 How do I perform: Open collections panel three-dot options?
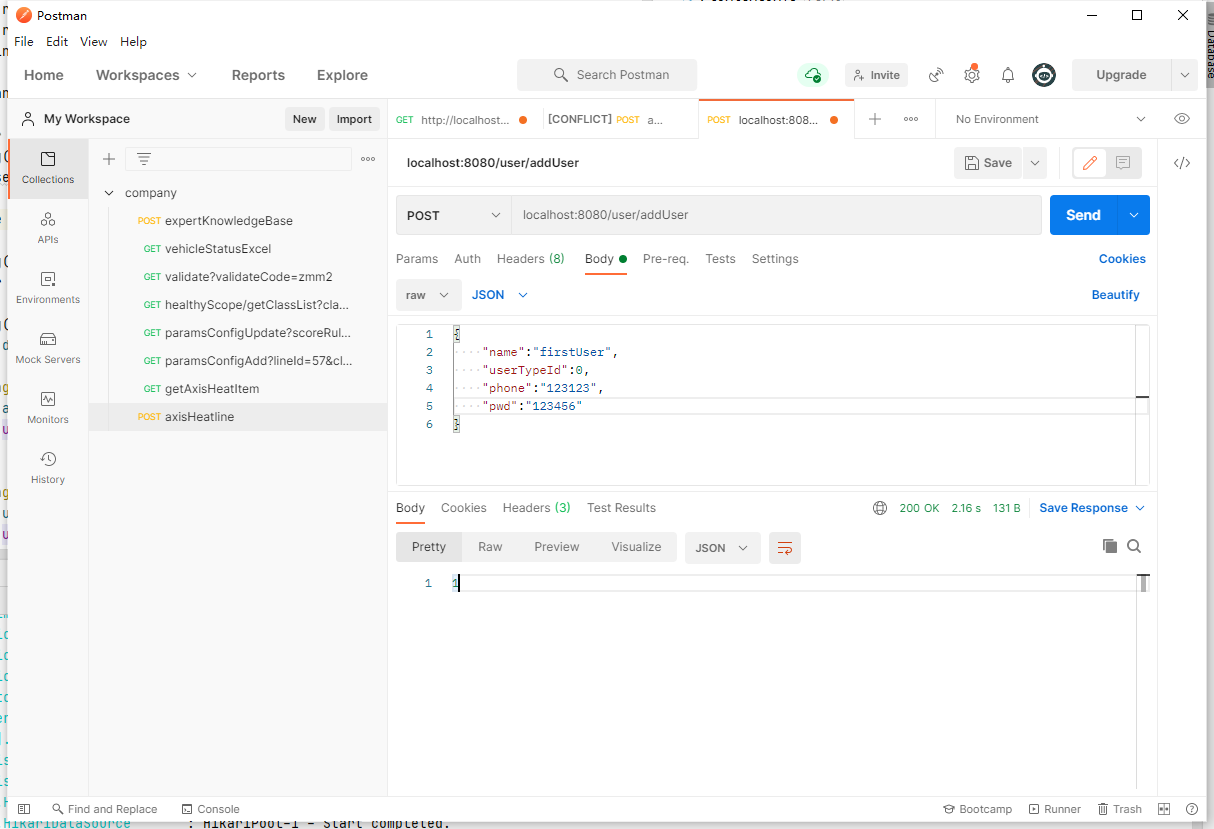point(368,159)
